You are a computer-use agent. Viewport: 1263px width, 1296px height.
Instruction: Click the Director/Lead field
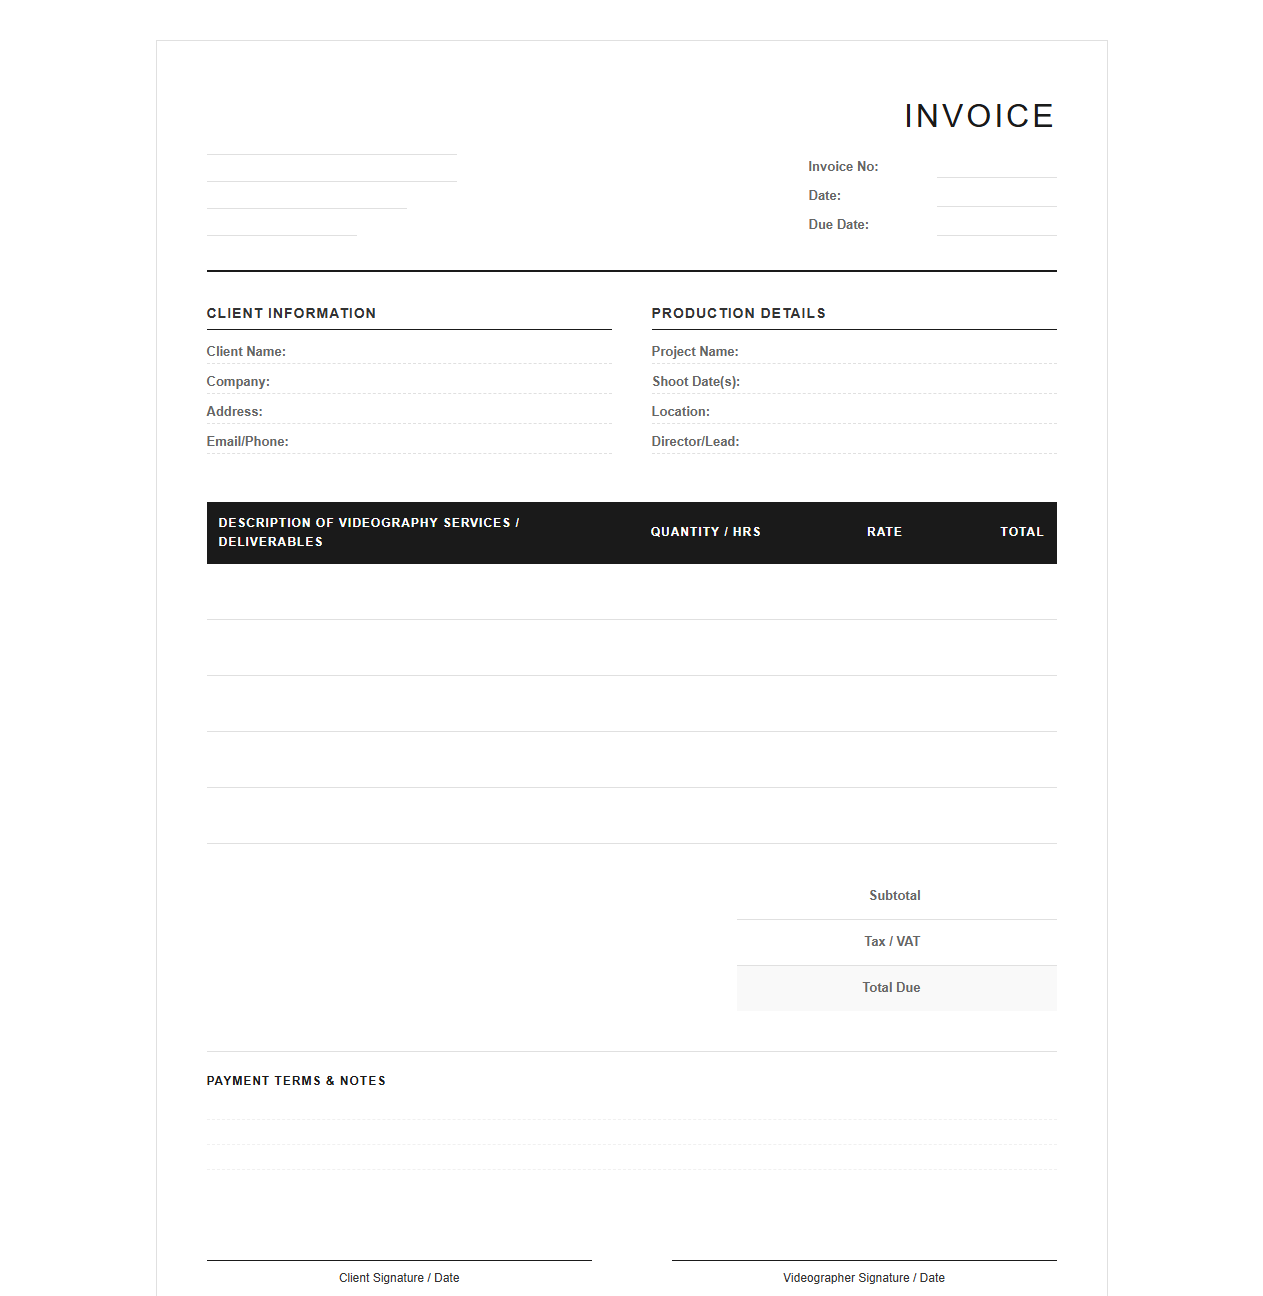(x=854, y=441)
